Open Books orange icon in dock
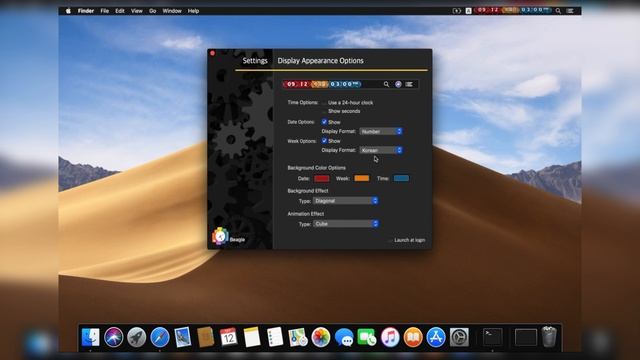This screenshot has height=360, width=640. pyautogui.click(x=413, y=338)
